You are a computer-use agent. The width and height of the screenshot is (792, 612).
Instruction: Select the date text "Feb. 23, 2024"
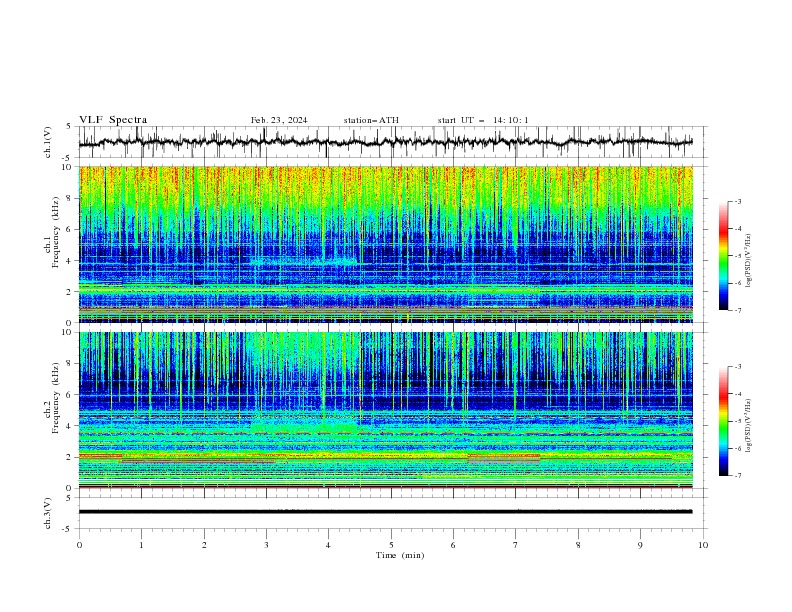(x=279, y=120)
